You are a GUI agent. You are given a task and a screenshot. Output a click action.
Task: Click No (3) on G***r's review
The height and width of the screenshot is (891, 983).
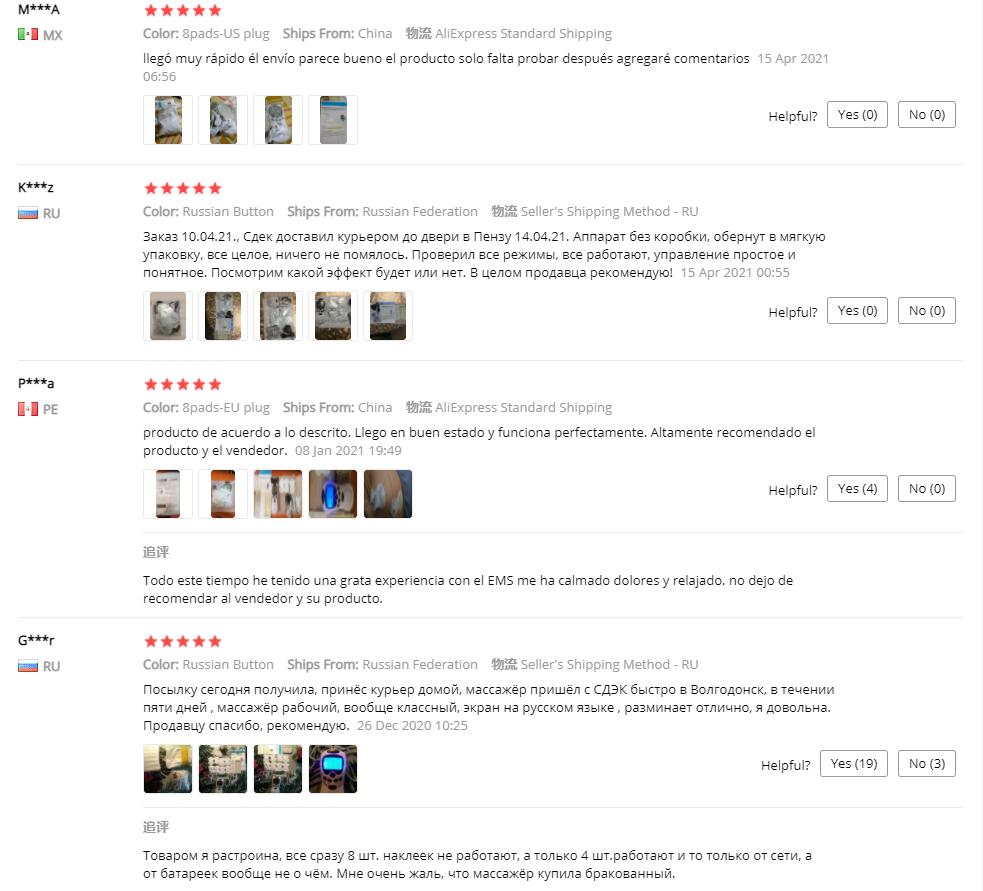point(927,764)
